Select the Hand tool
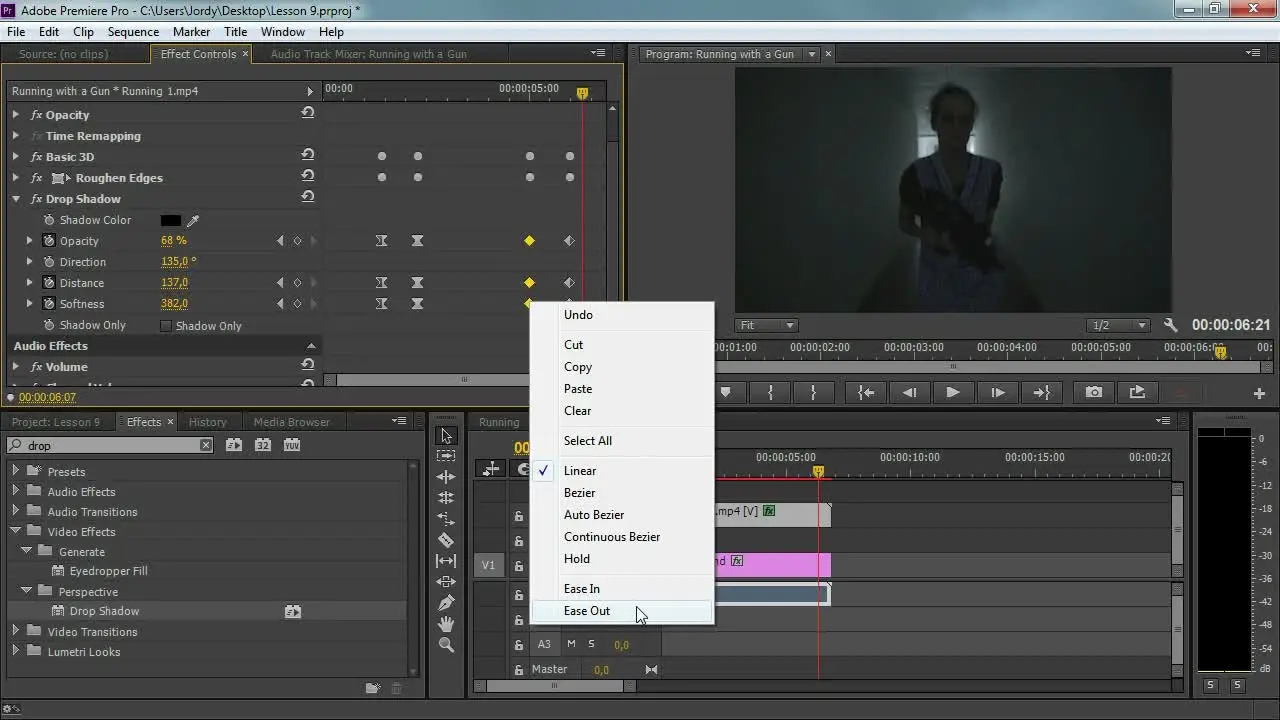This screenshot has width=1280, height=720. point(446,624)
